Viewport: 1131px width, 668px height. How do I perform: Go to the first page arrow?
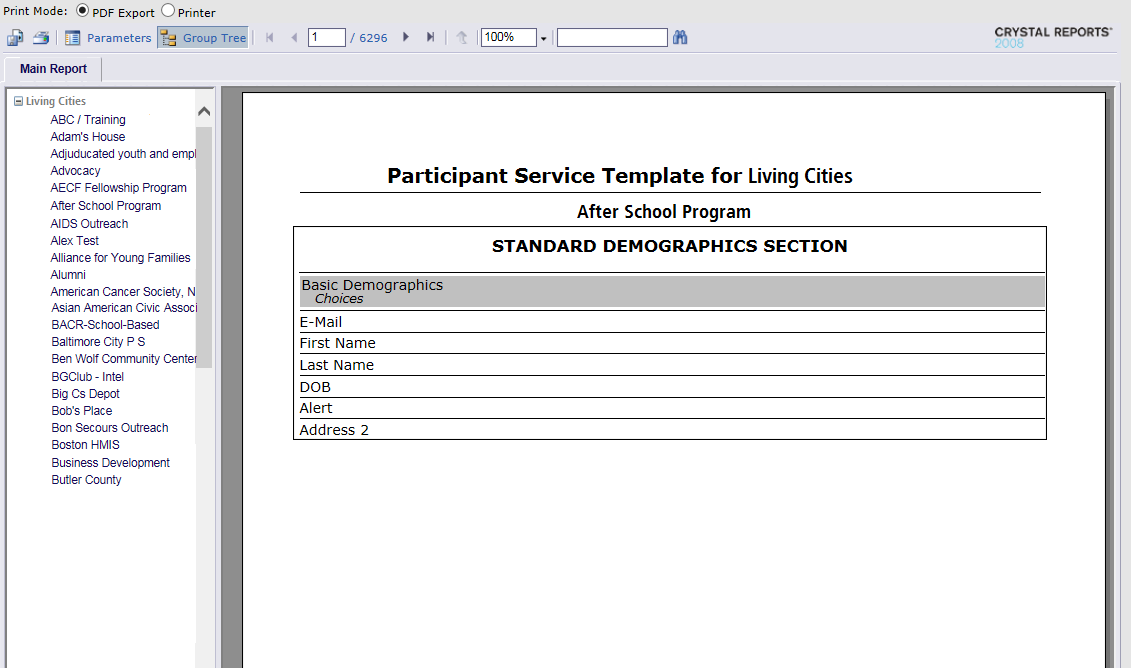tap(270, 38)
